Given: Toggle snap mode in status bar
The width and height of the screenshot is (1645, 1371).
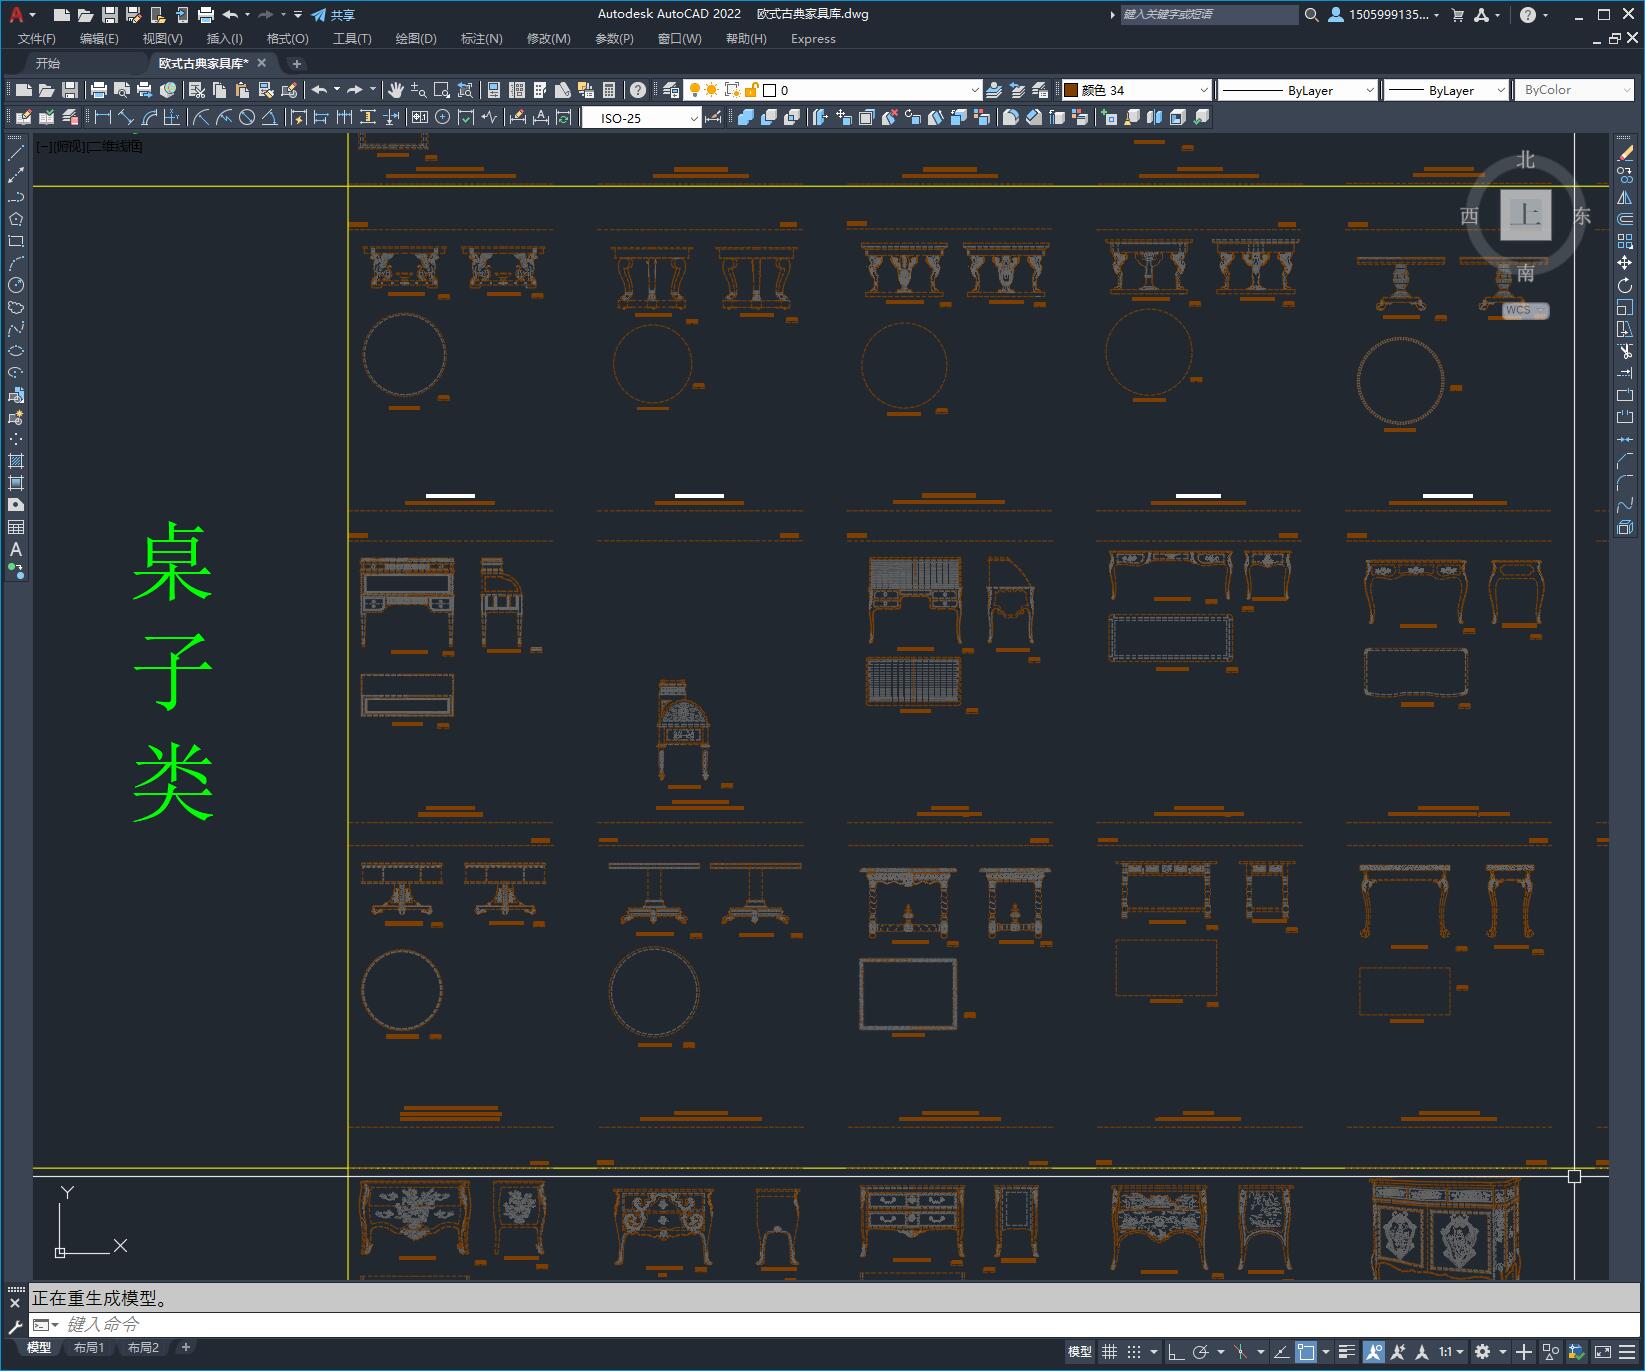Looking at the screenshot, I should click(1133, 1352).
